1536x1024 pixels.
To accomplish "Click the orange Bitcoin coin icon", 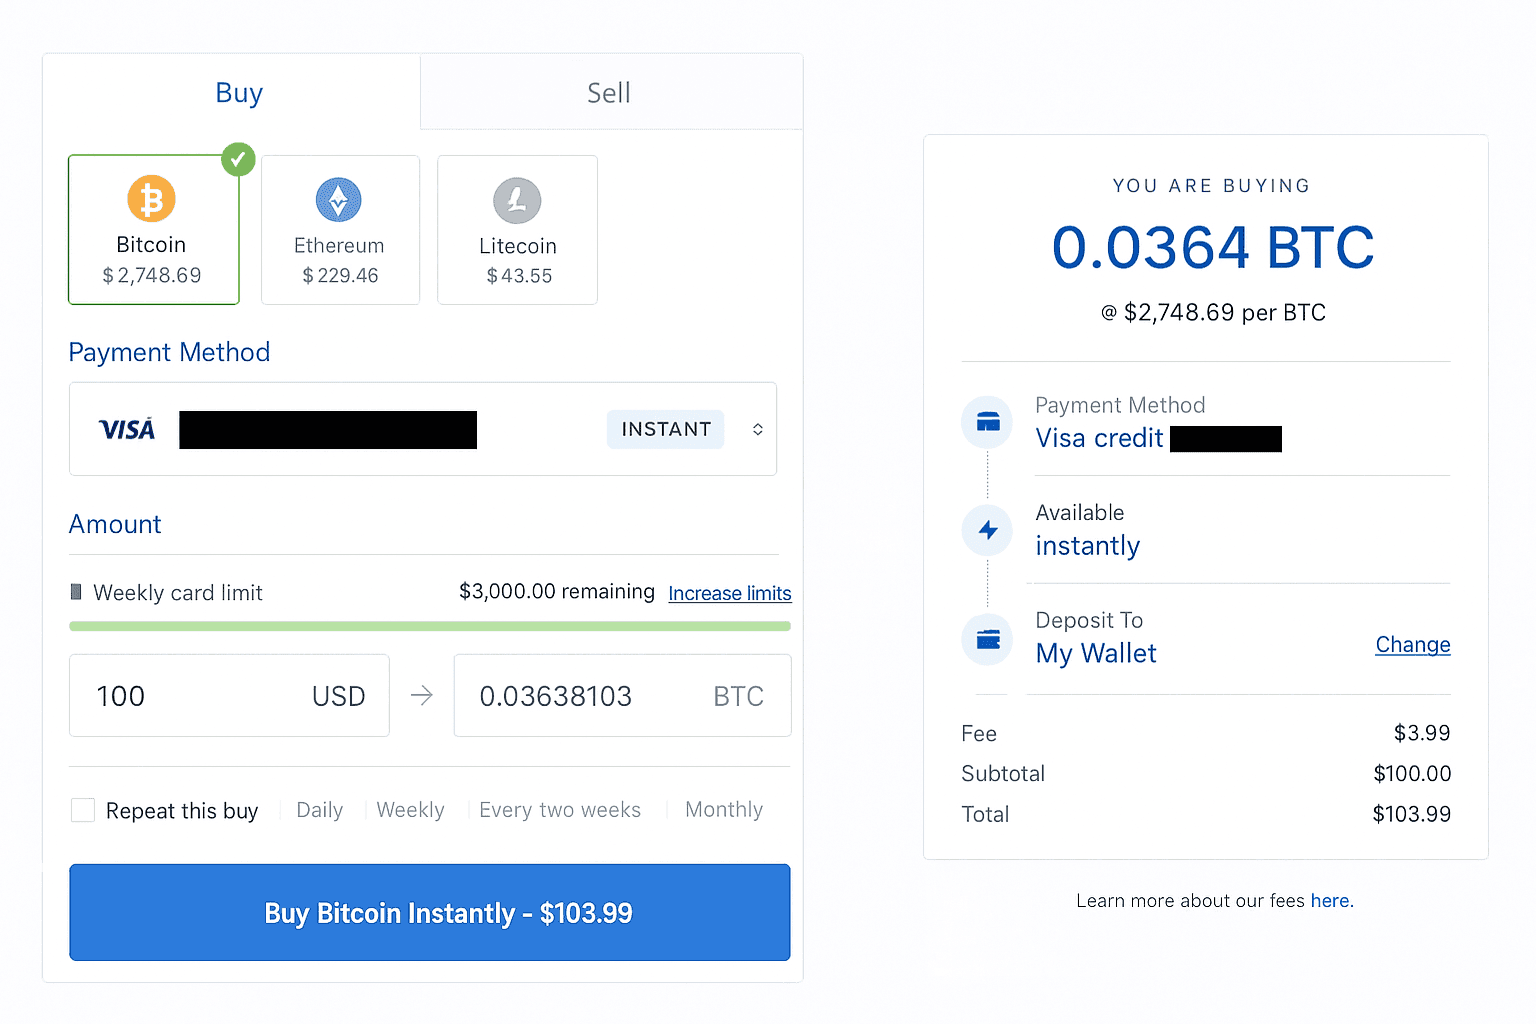I will click(x=151, y=199).
